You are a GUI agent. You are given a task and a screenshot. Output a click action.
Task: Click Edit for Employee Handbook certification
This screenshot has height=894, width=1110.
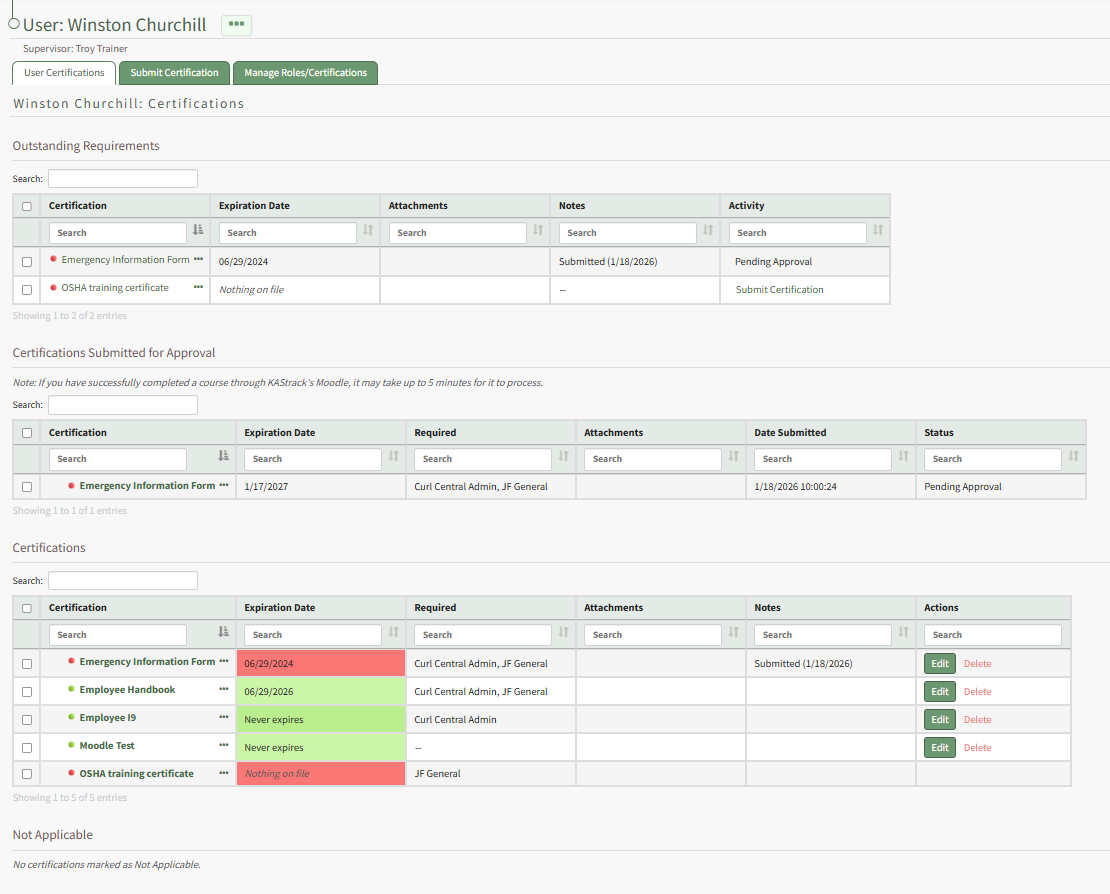[939, 692]
